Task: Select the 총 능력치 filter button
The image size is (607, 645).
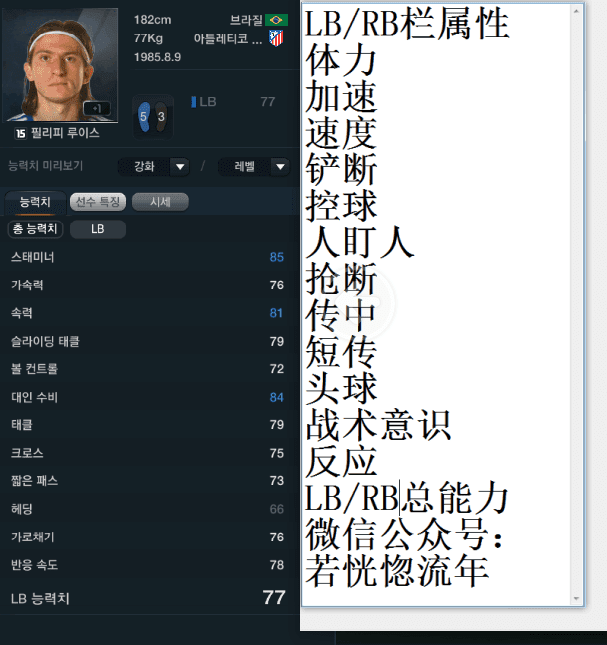Action: (35, 229)
